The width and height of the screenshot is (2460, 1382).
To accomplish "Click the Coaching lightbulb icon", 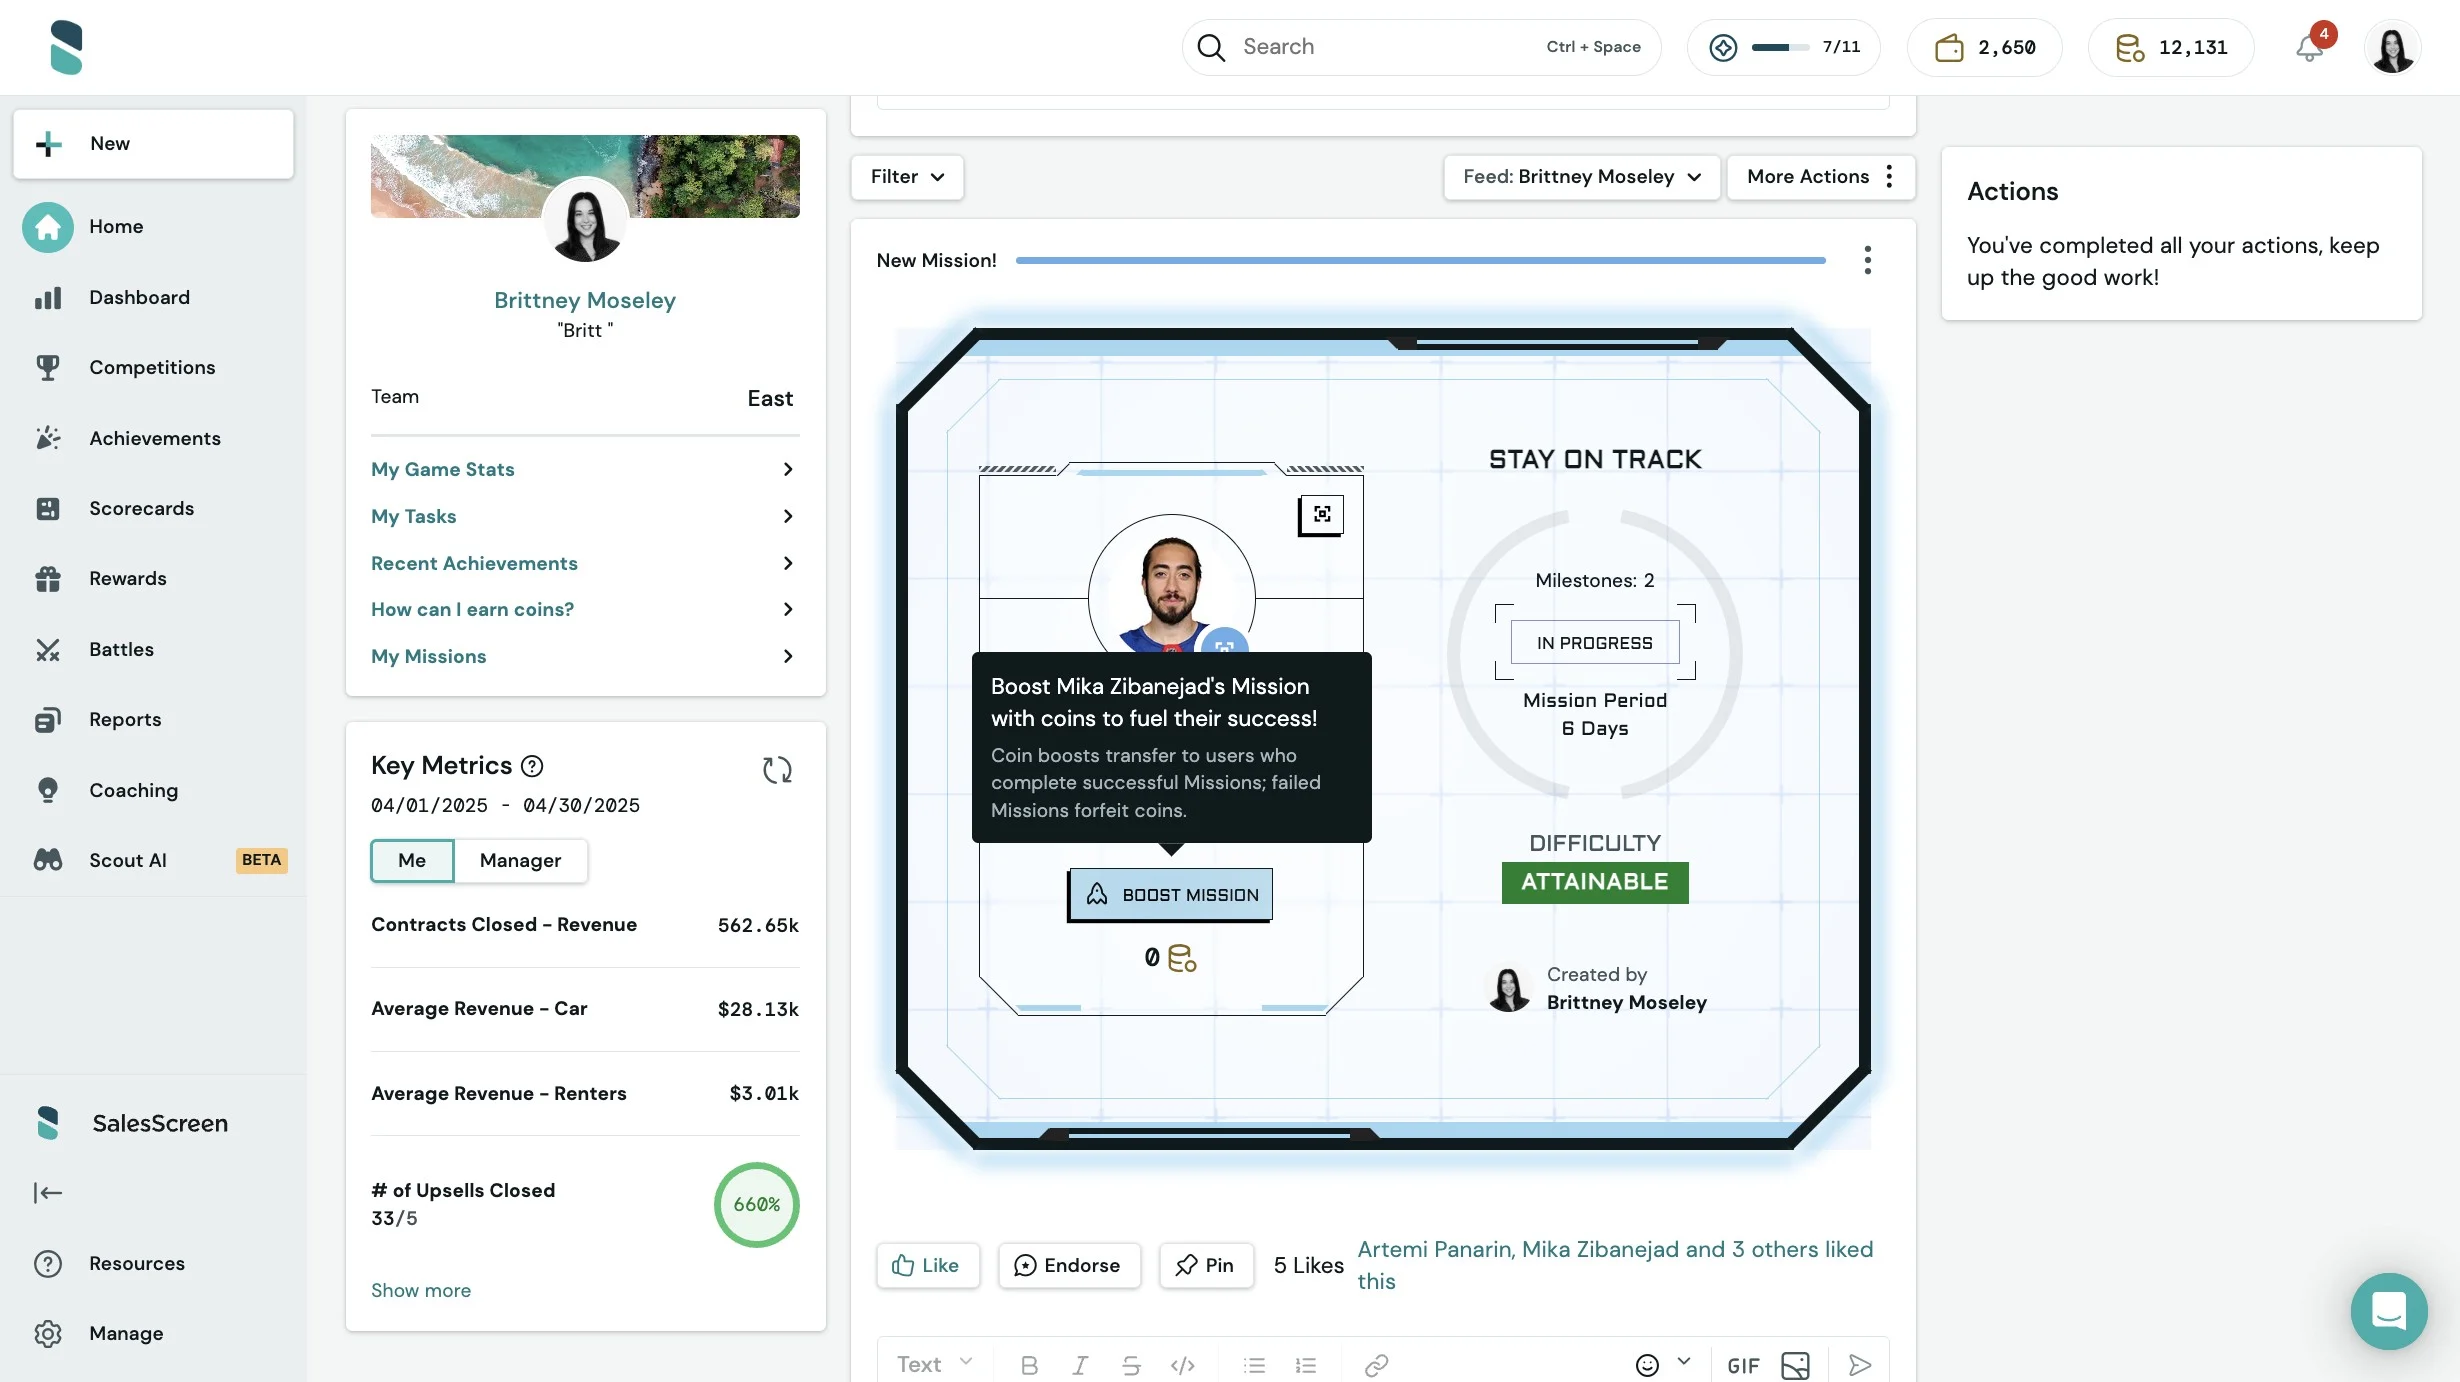I will (x=48, y=790).
